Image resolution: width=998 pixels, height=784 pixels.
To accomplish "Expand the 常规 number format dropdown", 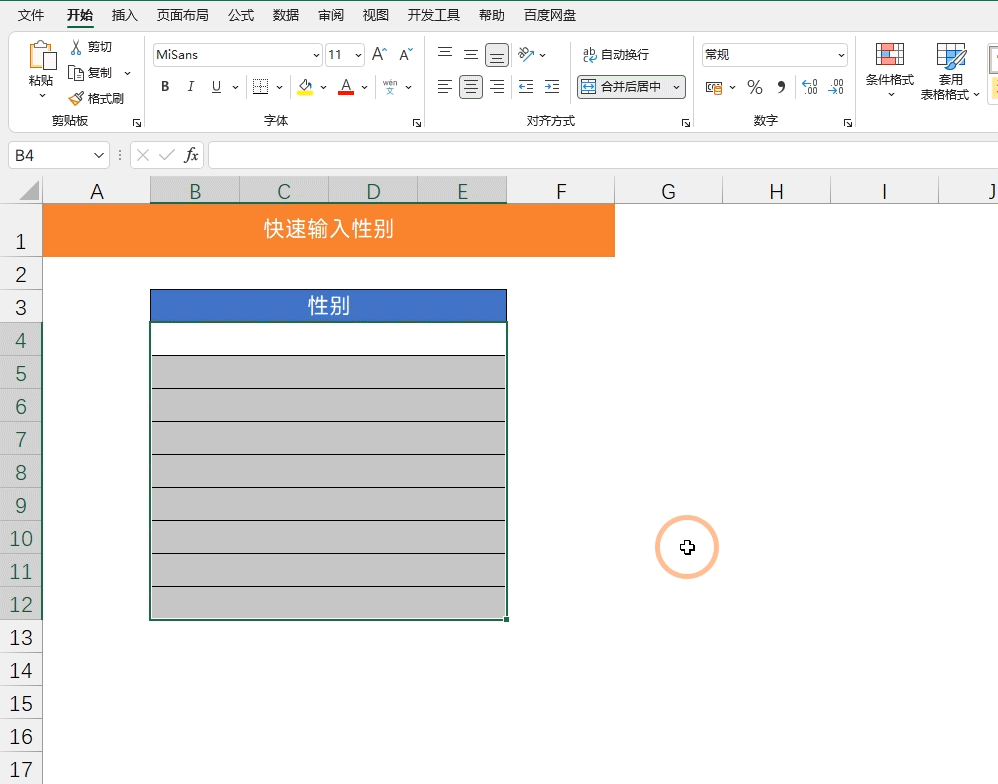I will pos(841,56).
